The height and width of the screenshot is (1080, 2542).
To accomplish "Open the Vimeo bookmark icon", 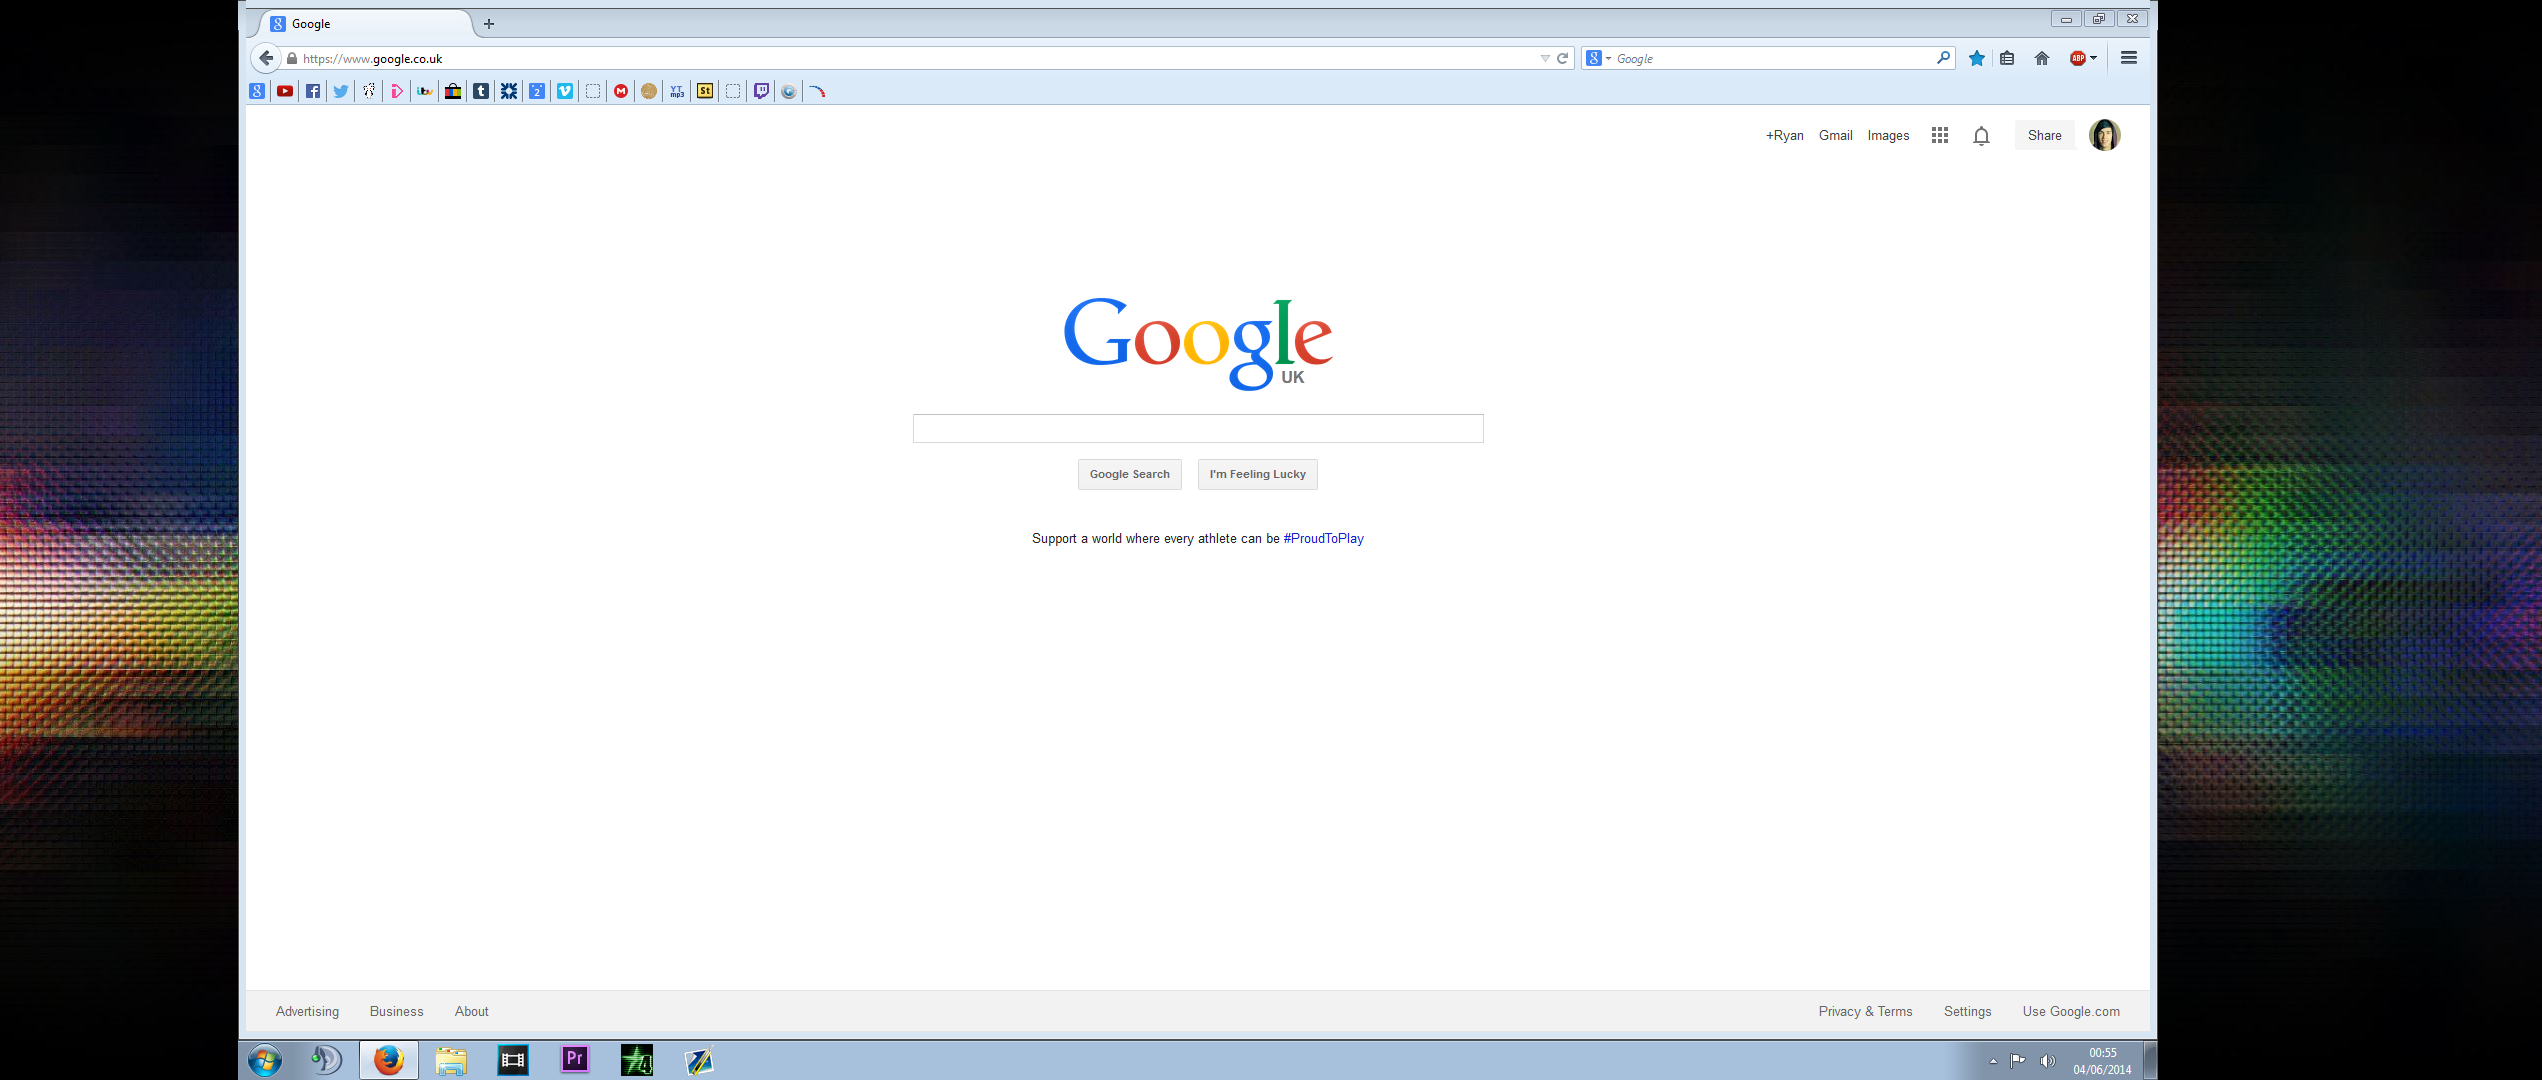I will pyautogui.click(x=565, y=91).
